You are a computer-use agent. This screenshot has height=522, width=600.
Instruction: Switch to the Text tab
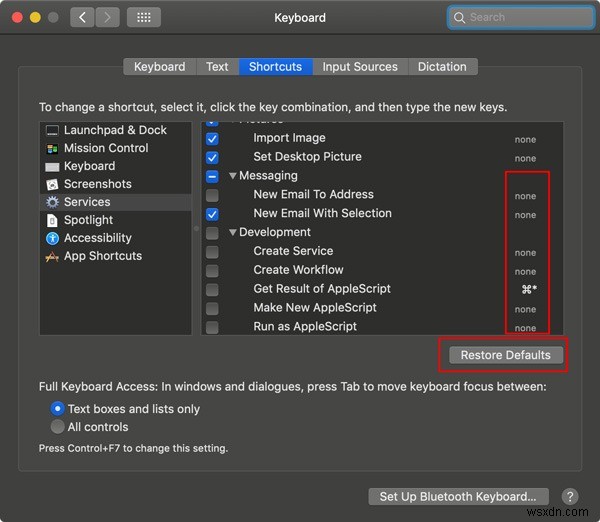(217, 67)
